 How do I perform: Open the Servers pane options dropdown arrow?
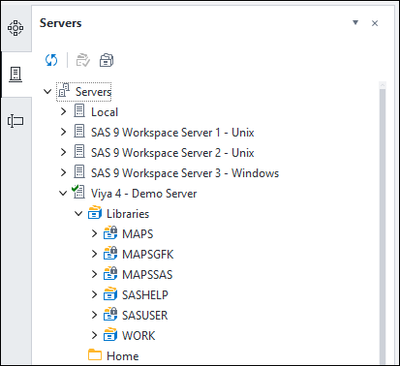(x=356, y=23)
